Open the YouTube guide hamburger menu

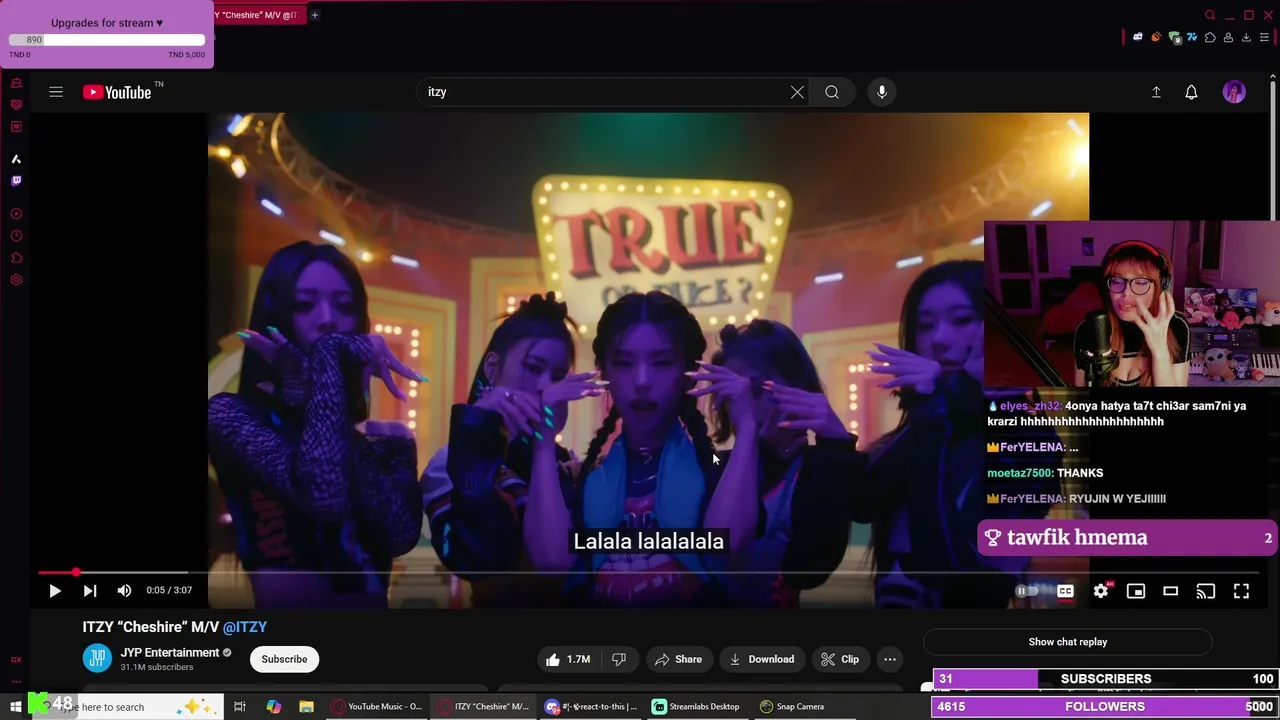click(56, 92)
